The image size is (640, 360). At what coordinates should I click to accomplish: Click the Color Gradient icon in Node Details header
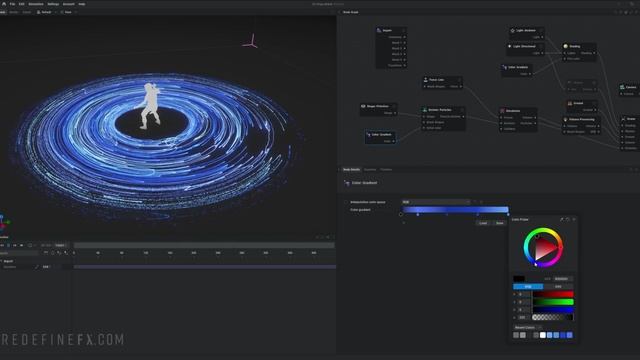pyautogui.click(x=347, y=183)
